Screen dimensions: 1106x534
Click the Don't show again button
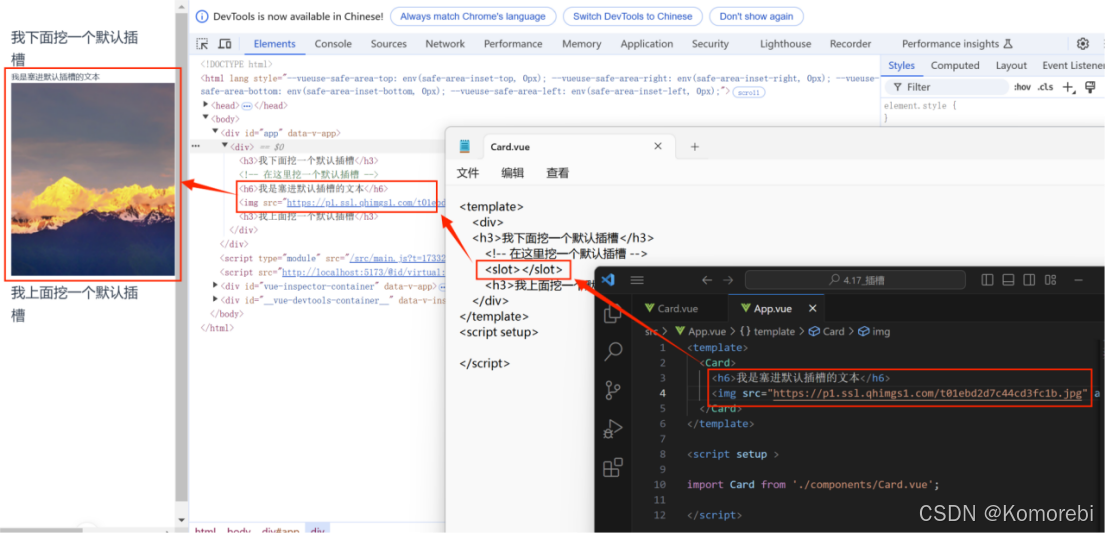756,16
